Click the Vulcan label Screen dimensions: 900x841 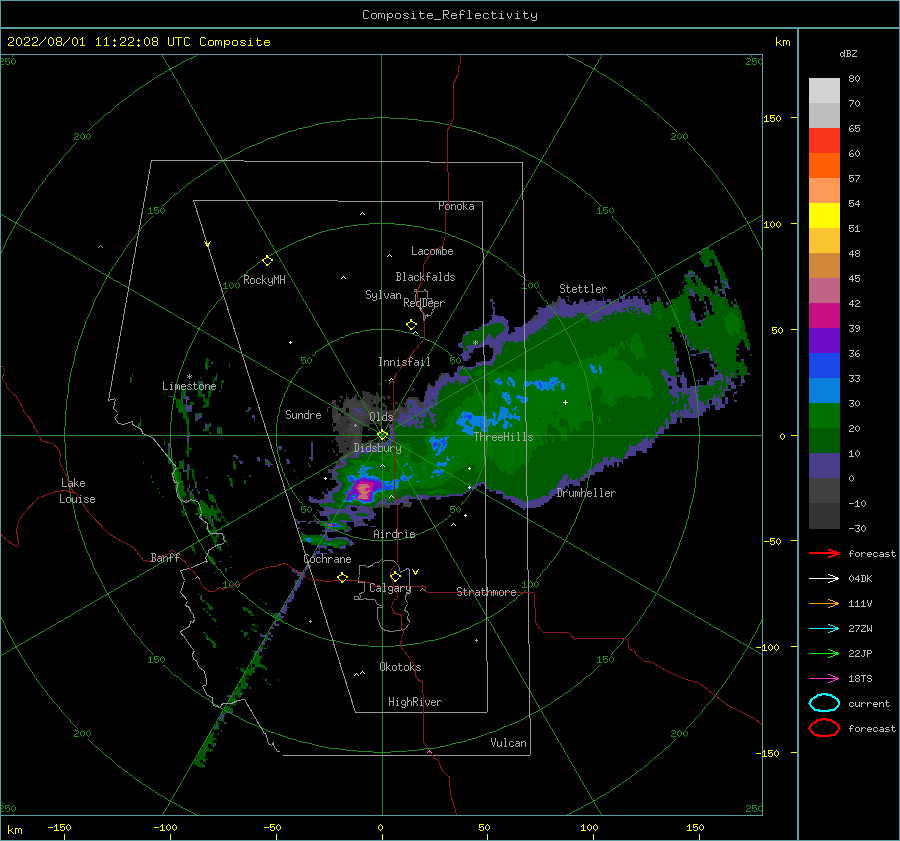(x=508, y=743)
